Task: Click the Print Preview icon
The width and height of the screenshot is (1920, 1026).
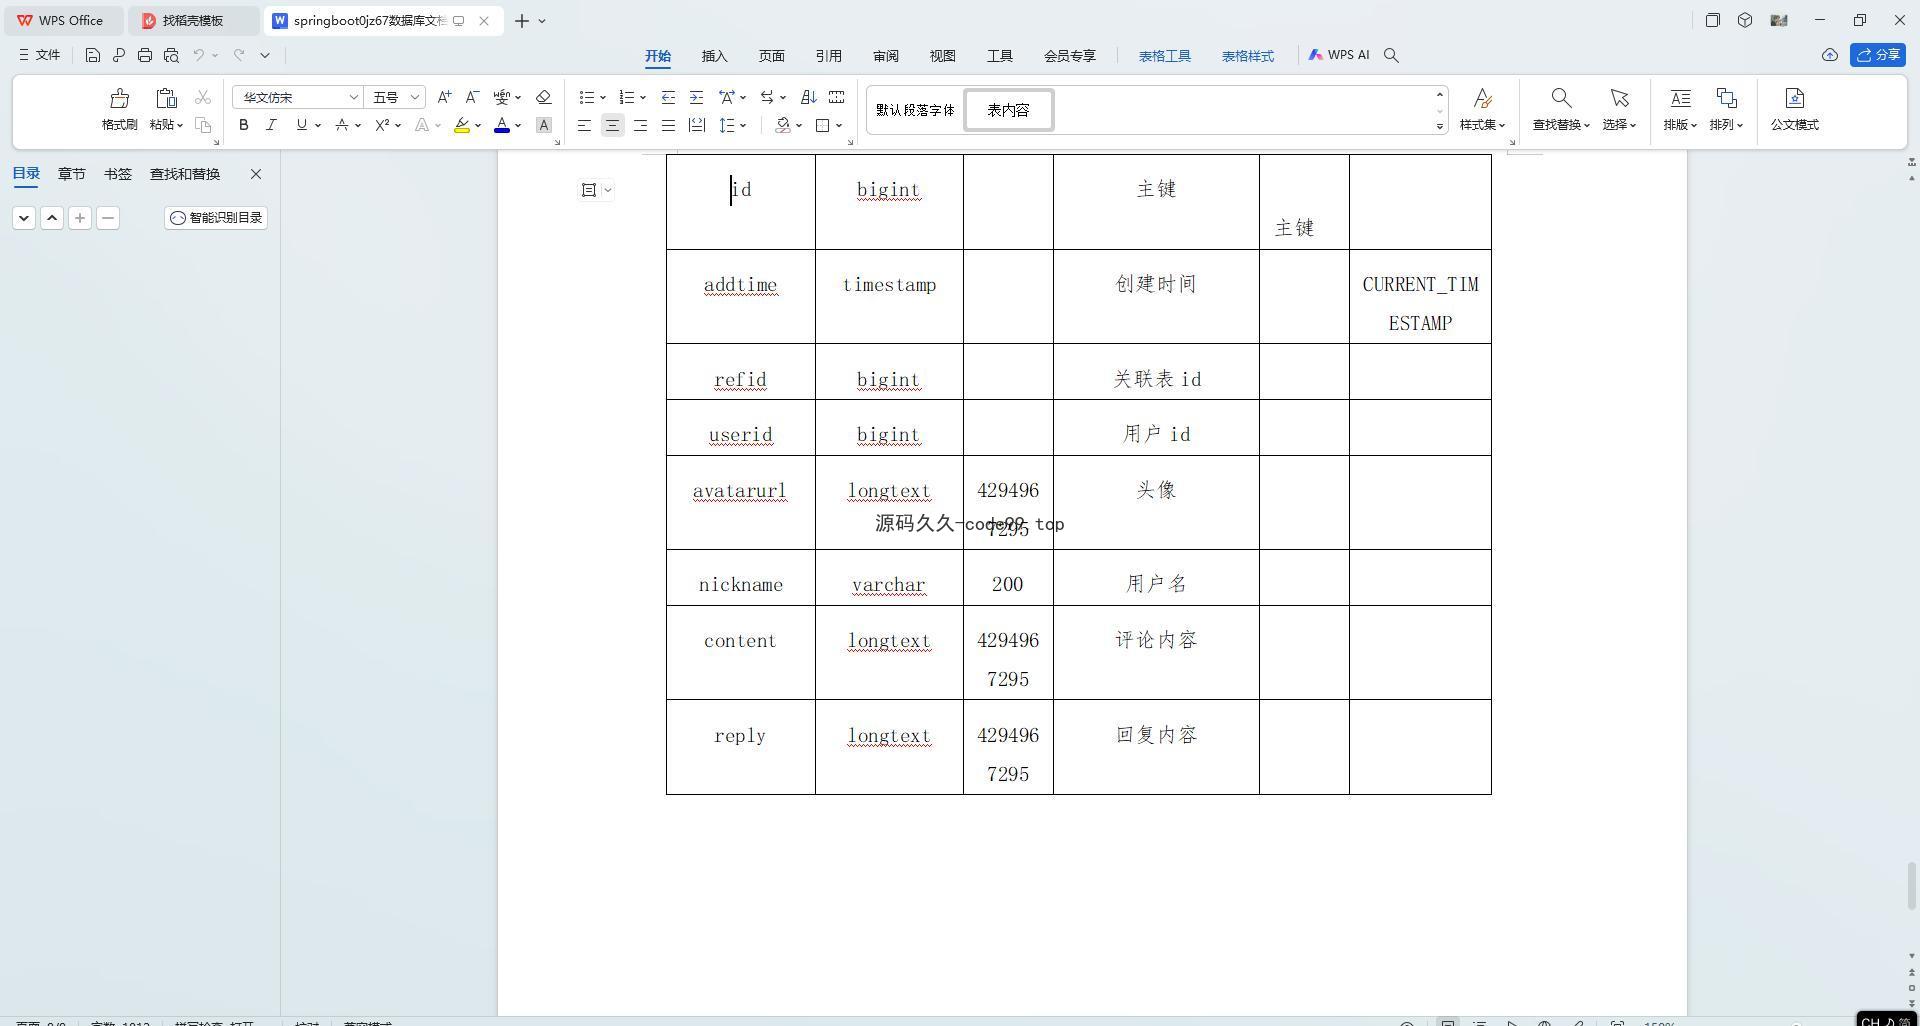Action: click(x=171, y=55)
